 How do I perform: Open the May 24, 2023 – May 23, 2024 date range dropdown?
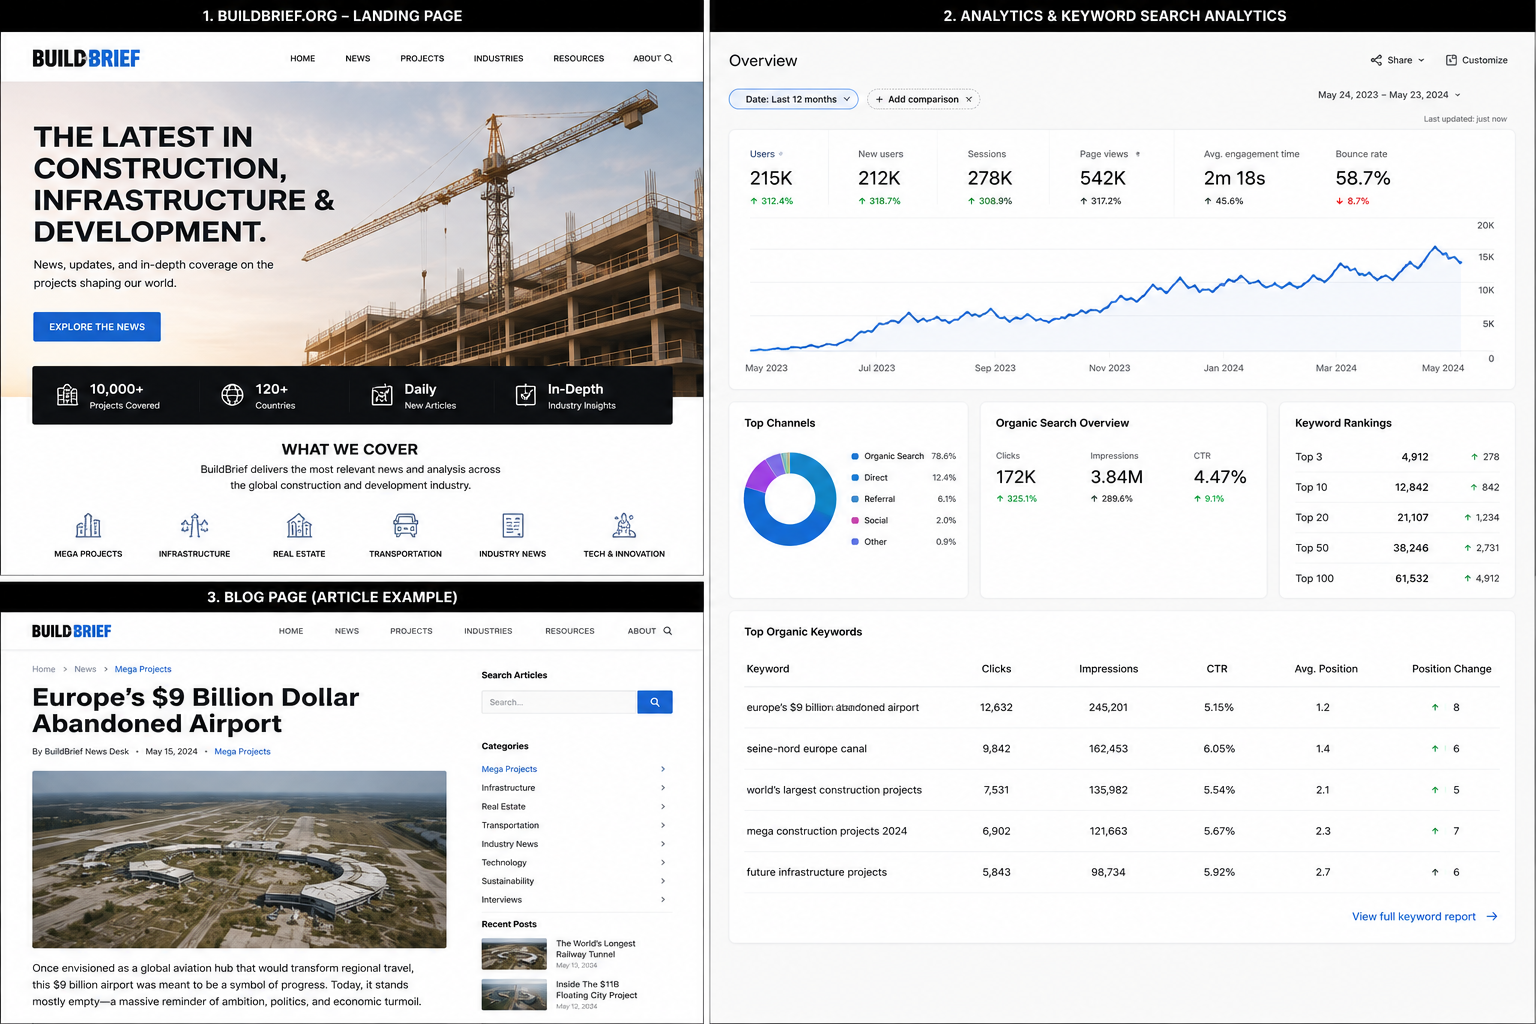click(1389, 95)
